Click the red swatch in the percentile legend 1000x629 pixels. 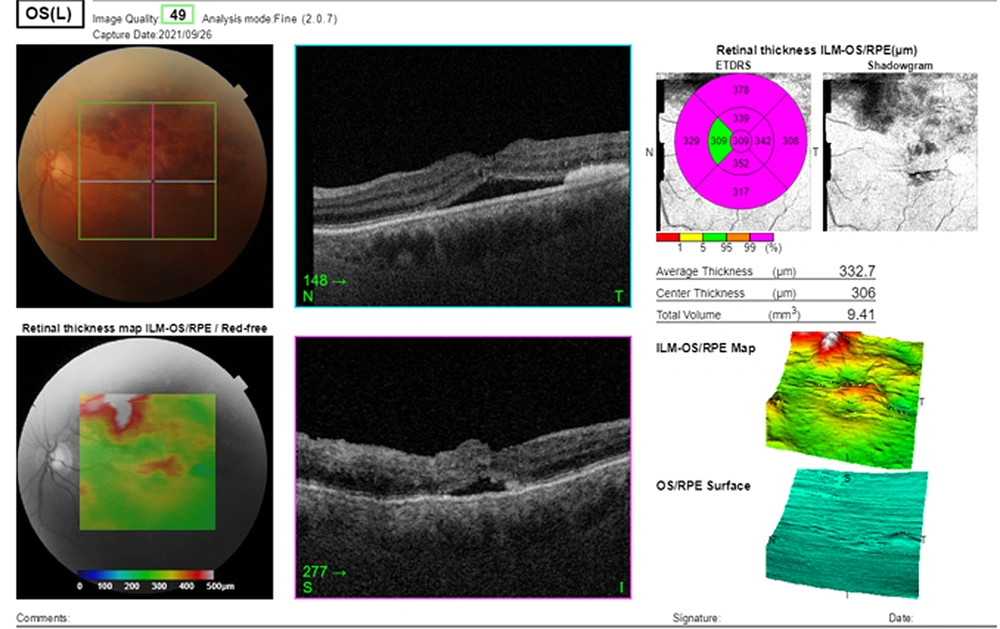(668, 237)
